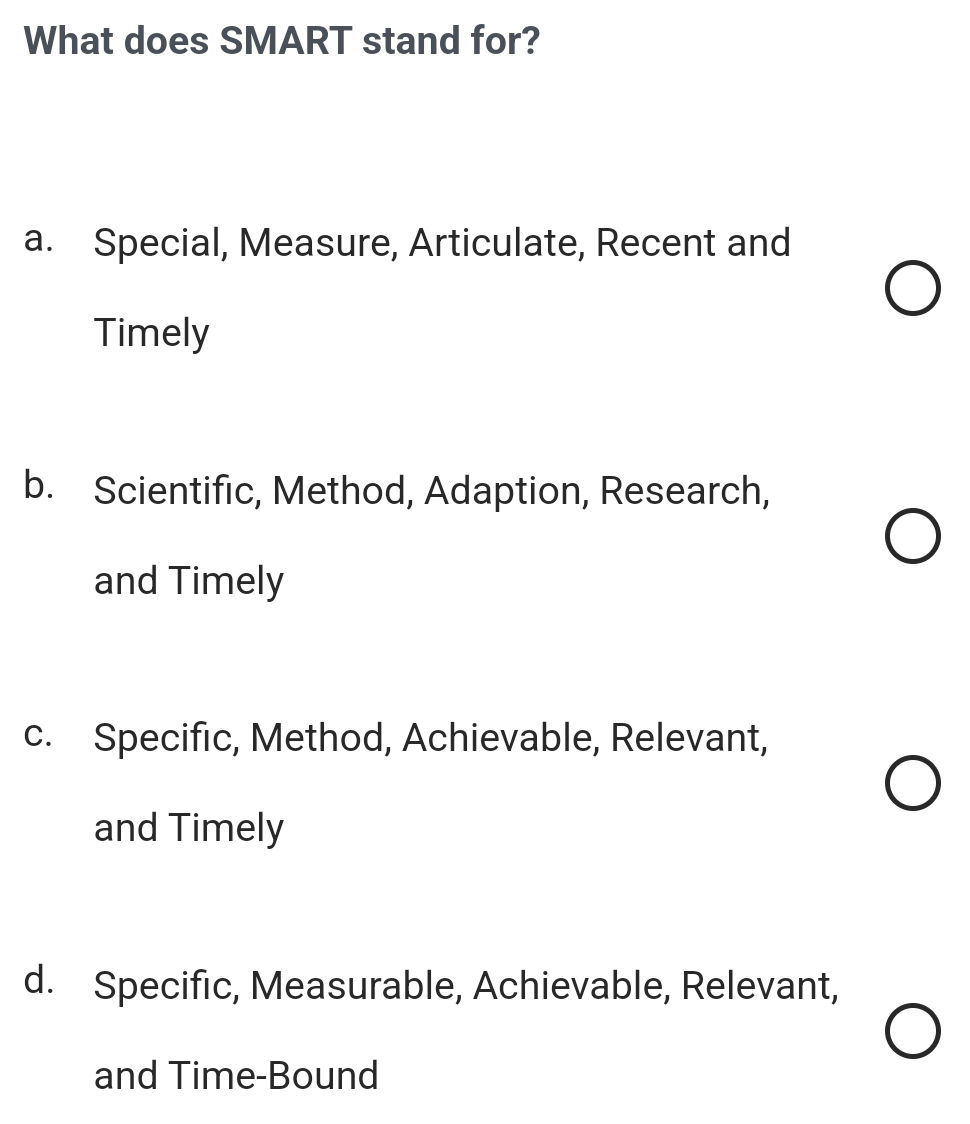Image resolution: width=970 pixels, height=1124 pixels.
Task: Select the radio button for option a
Action: click(913, 288)
